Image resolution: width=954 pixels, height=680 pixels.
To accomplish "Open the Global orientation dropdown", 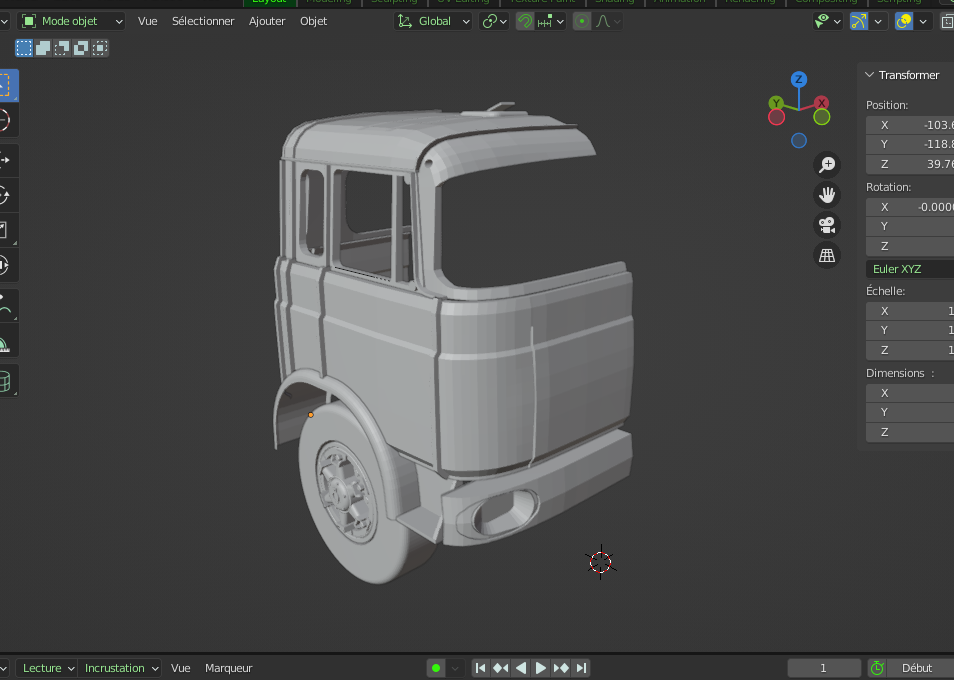I will (x=433, y=21).
